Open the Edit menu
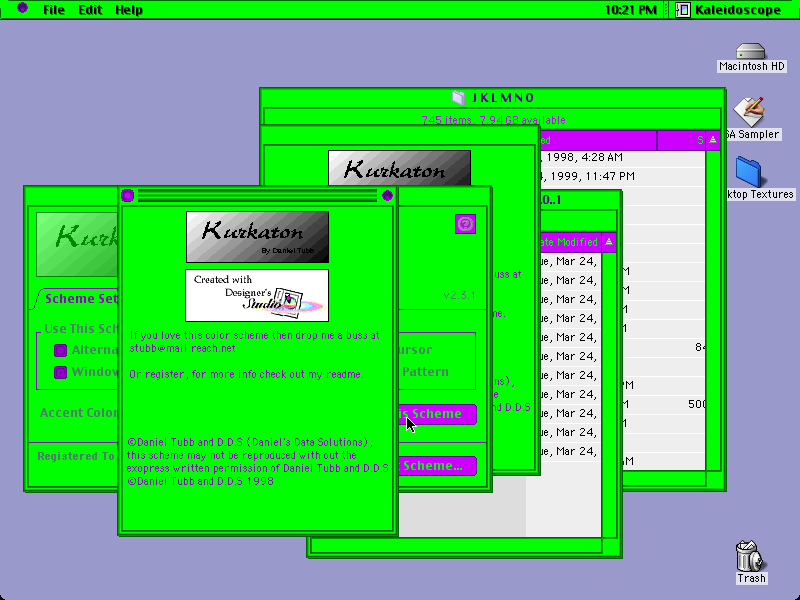 coord(90,10)
